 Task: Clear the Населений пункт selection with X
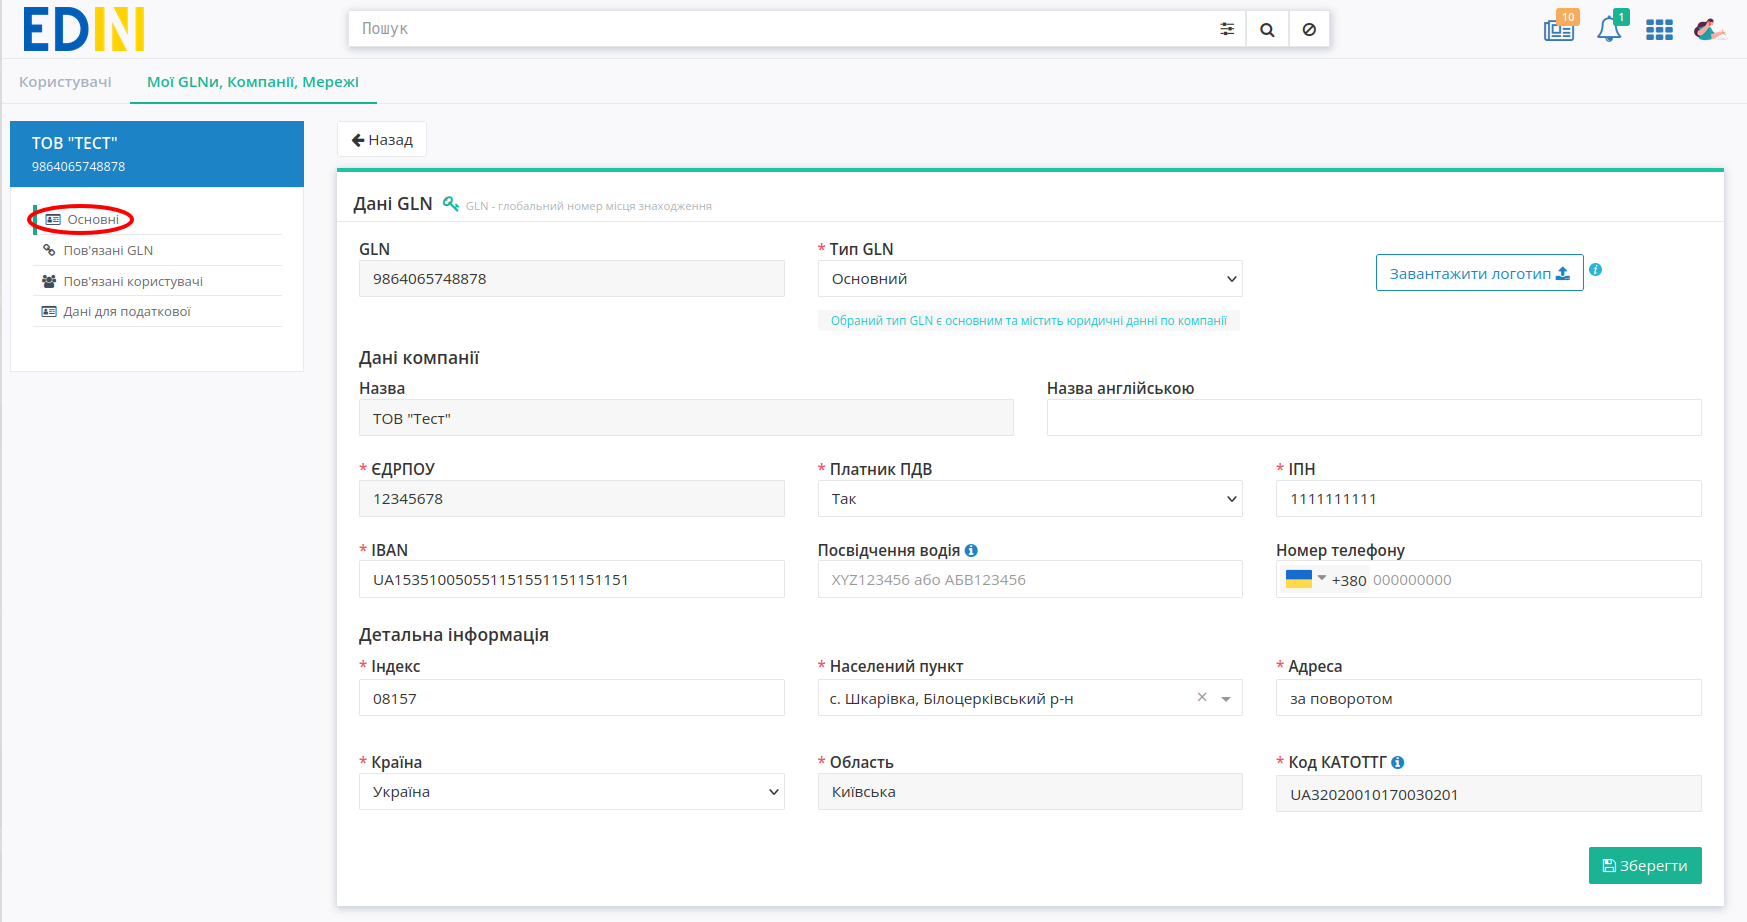coord(1202,697)
